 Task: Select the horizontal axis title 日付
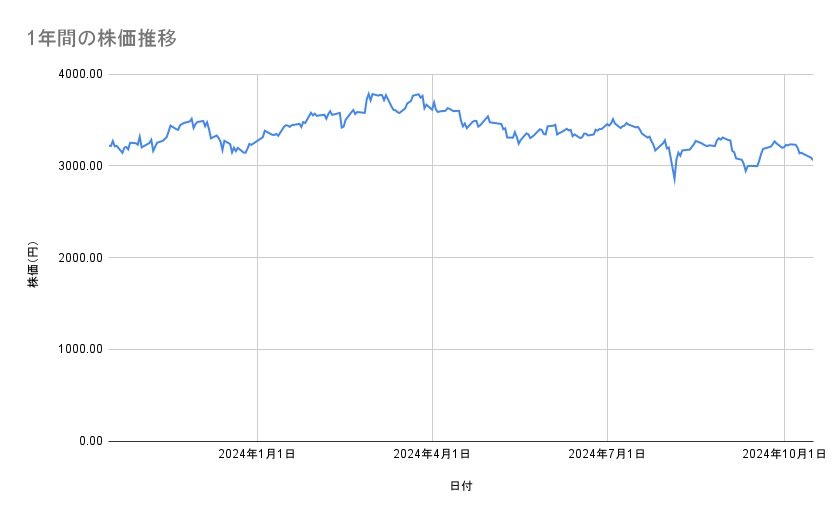pyautogui.click(x=461, y=486)
